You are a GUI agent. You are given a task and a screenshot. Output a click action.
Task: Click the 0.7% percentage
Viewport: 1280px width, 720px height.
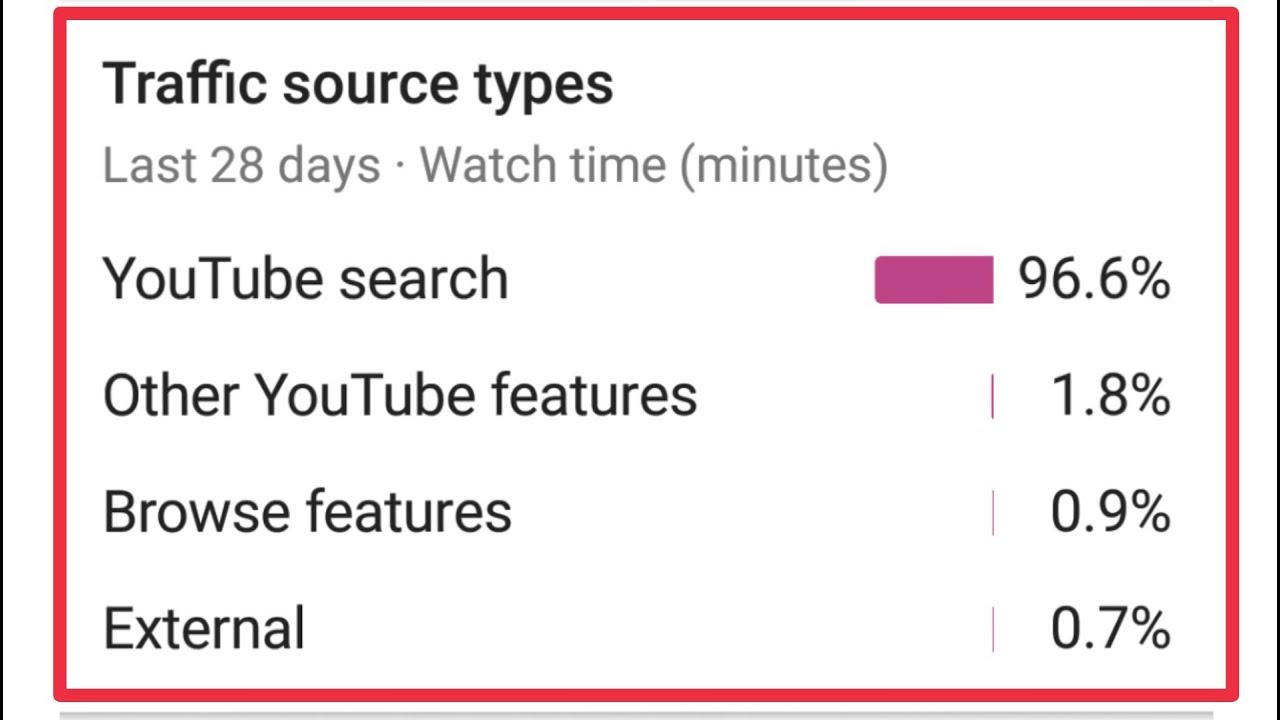(x=1110, y=629)
